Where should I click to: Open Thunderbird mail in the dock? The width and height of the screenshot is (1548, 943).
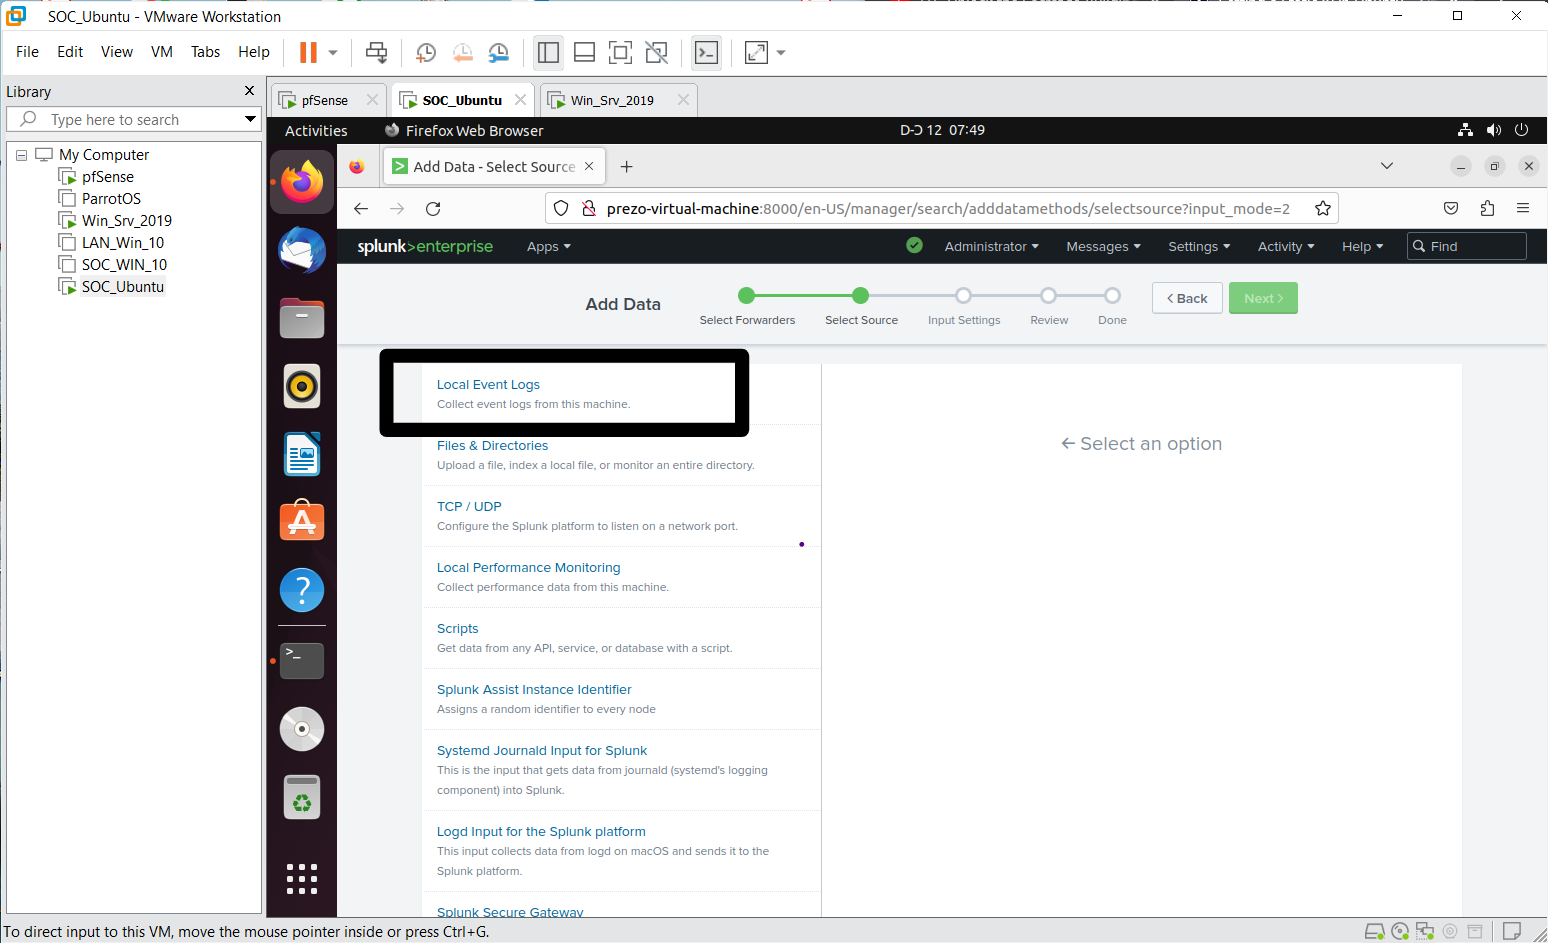(302, 250)
